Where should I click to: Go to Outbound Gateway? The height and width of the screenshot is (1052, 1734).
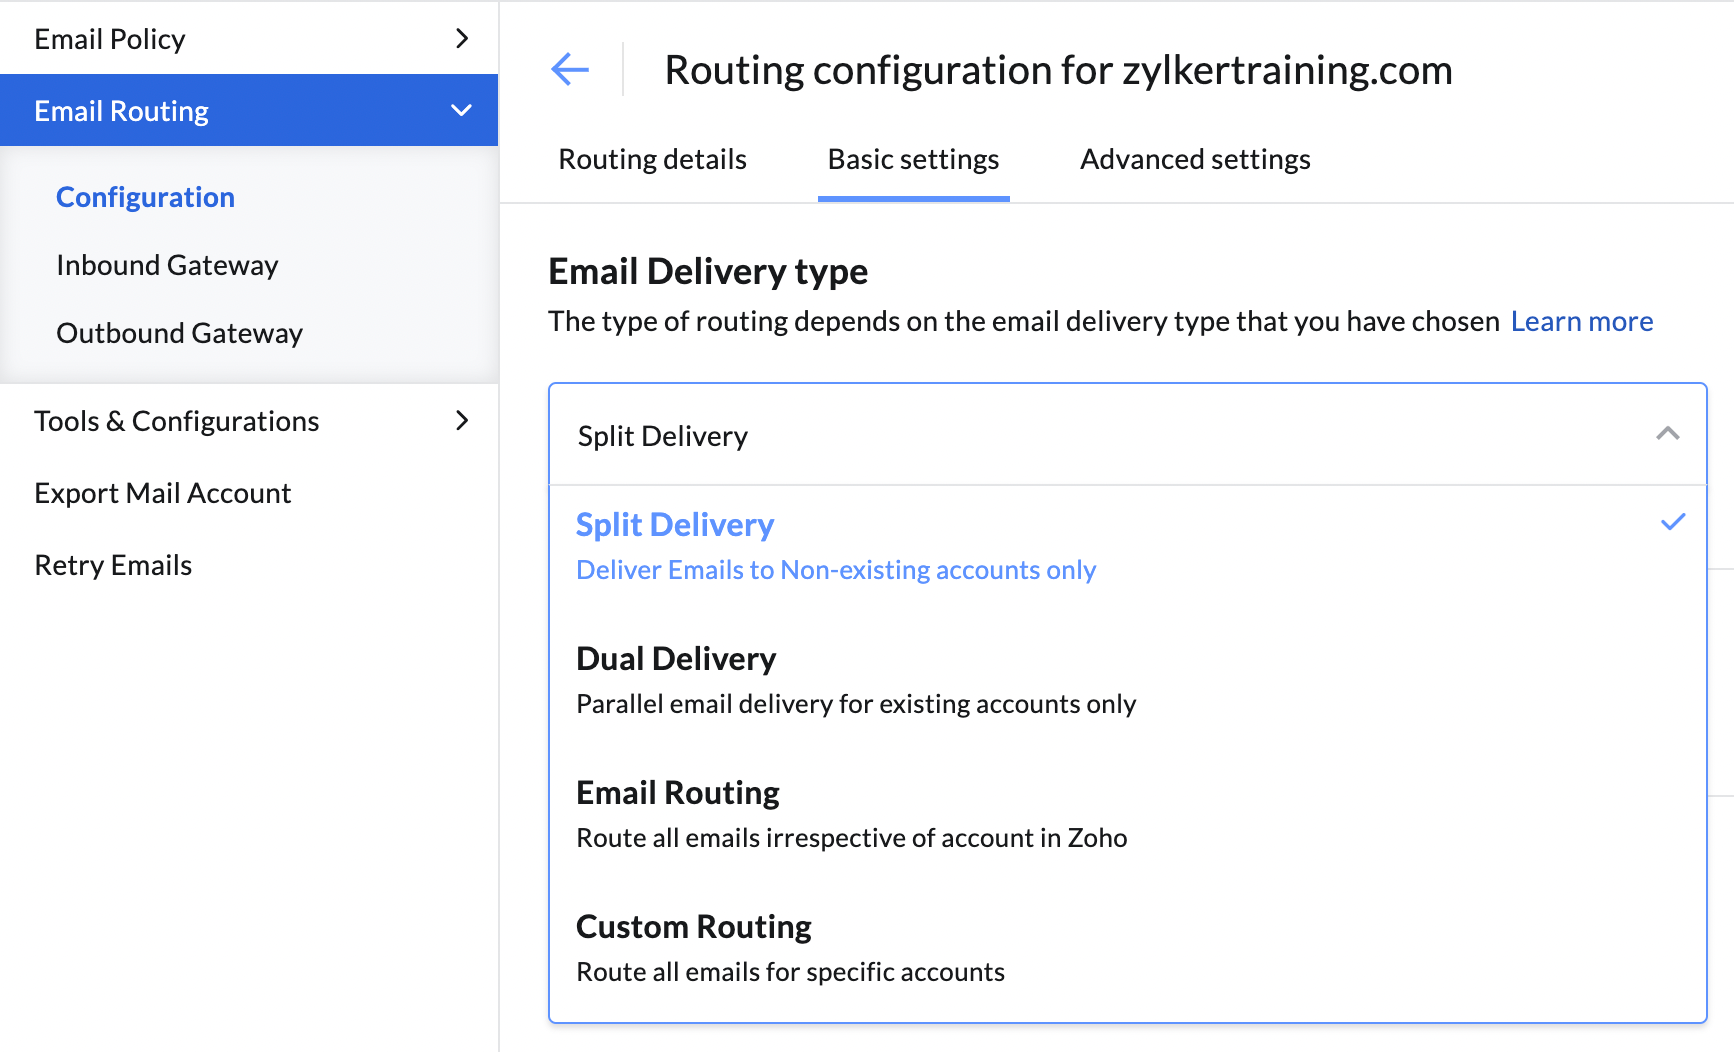179,333
